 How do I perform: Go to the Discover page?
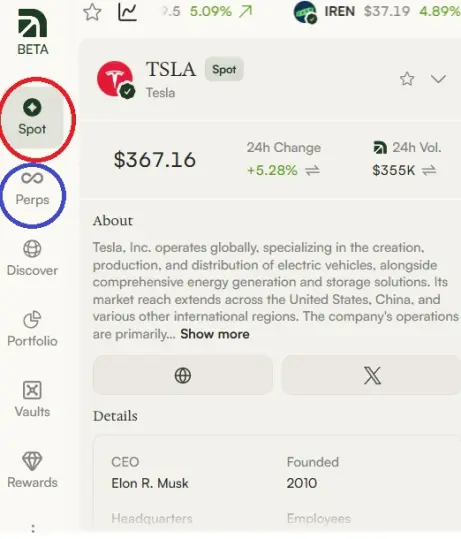click(32, 259)
